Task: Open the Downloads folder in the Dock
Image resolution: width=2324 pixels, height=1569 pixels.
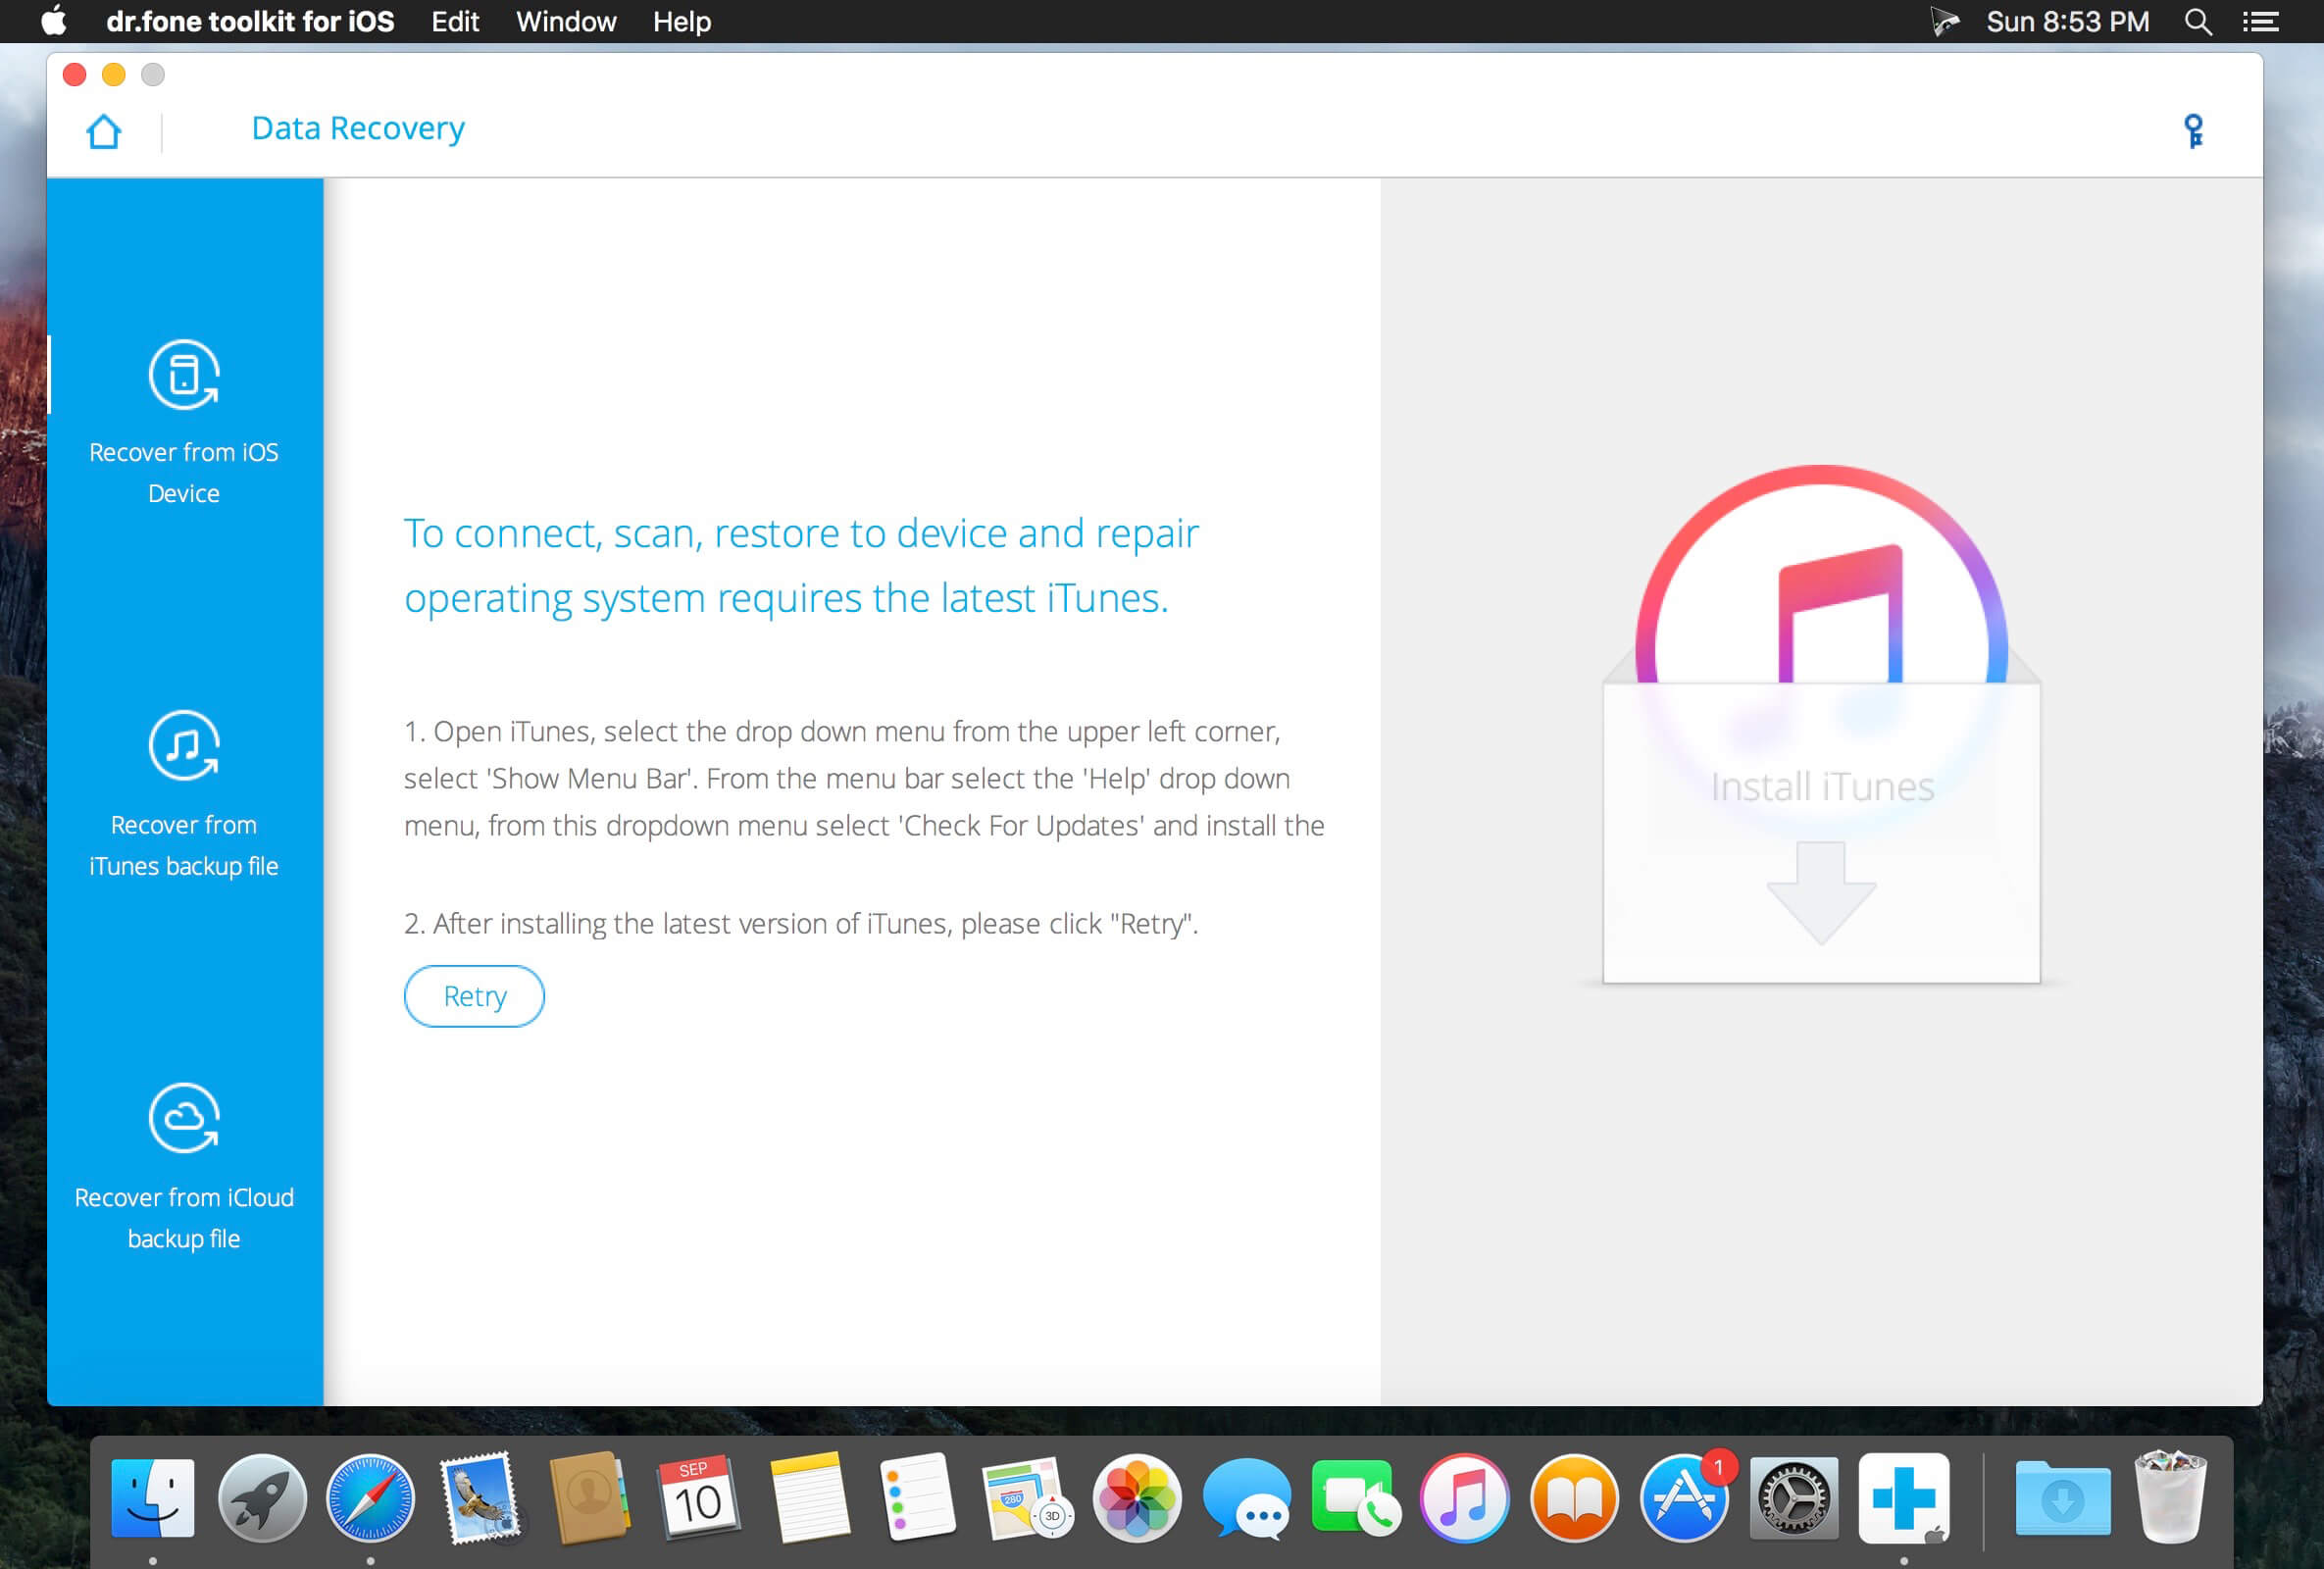Action: pos(2062,1498)
